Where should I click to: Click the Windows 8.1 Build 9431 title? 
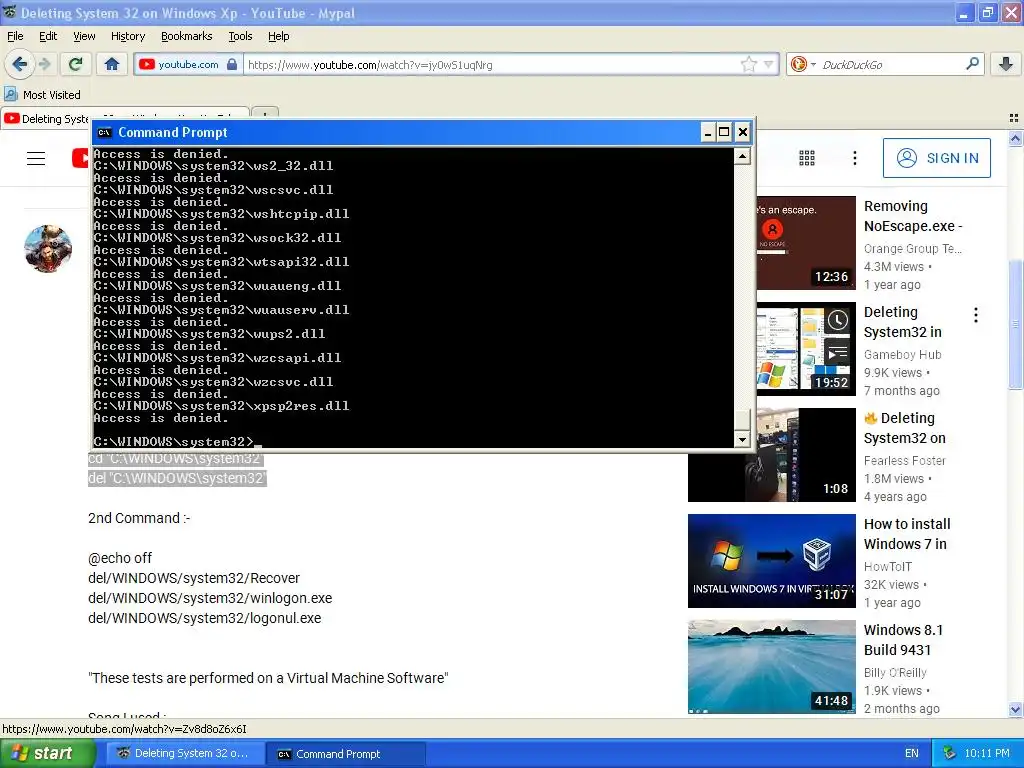903,640
